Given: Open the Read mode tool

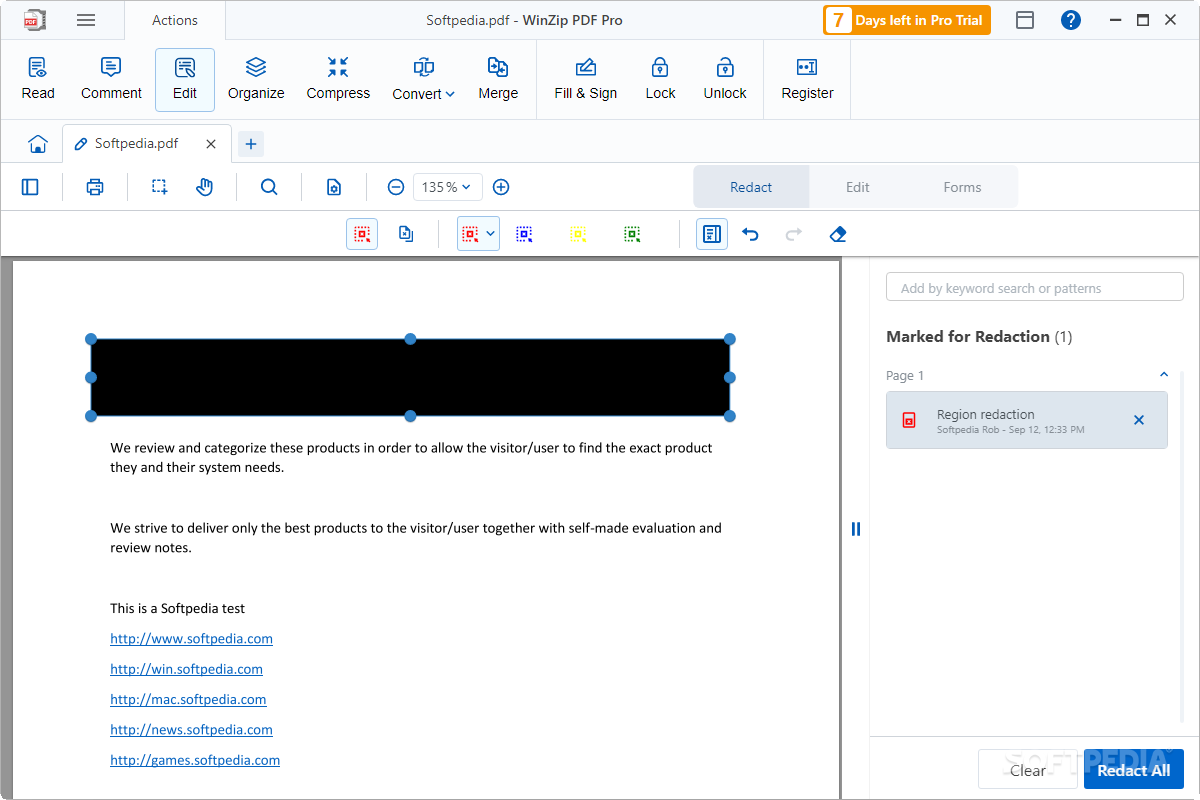Looking at the screenshot, I should 38,79.
